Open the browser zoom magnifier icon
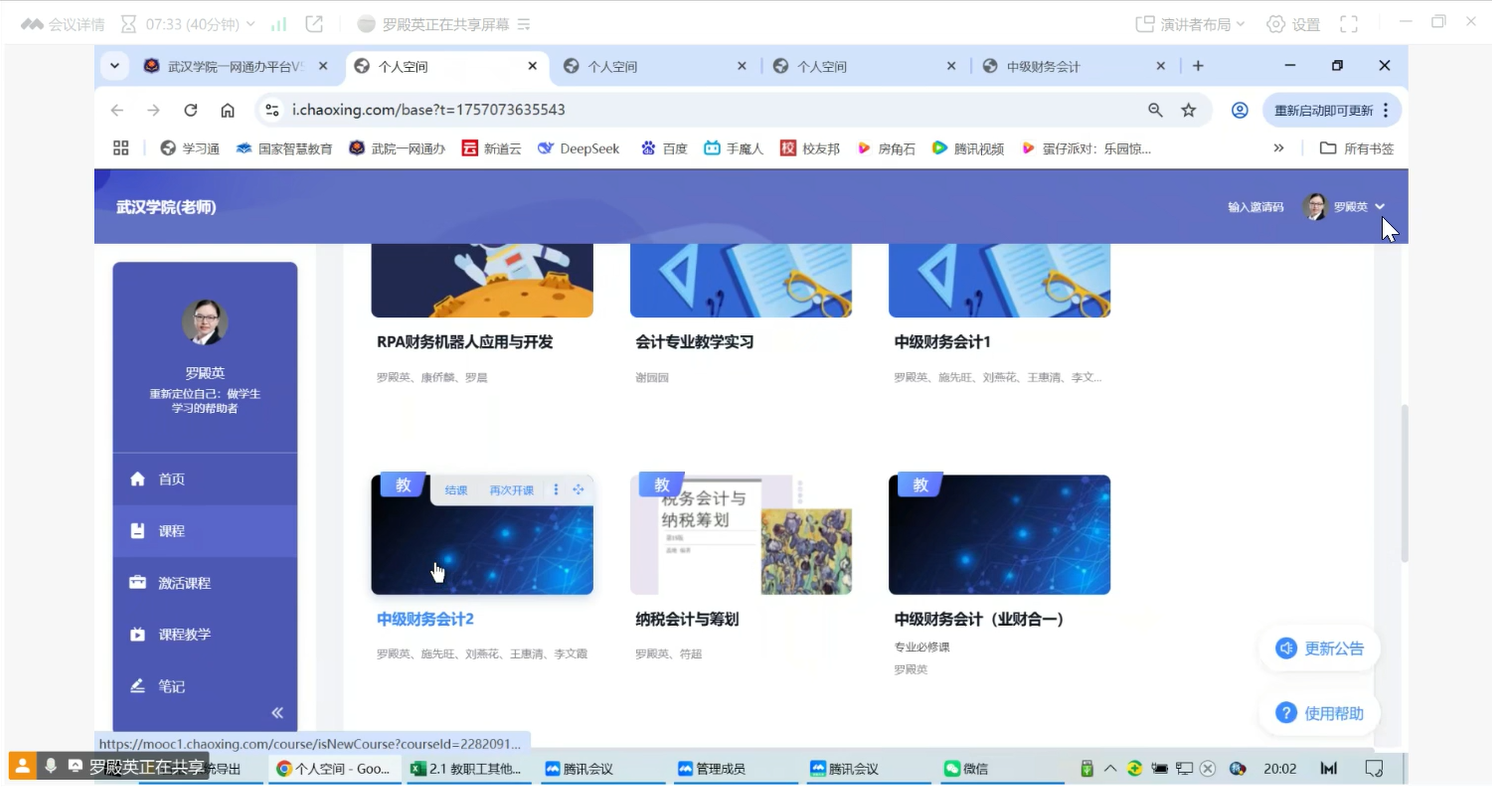1492x787 pixels. (1155, 110)
